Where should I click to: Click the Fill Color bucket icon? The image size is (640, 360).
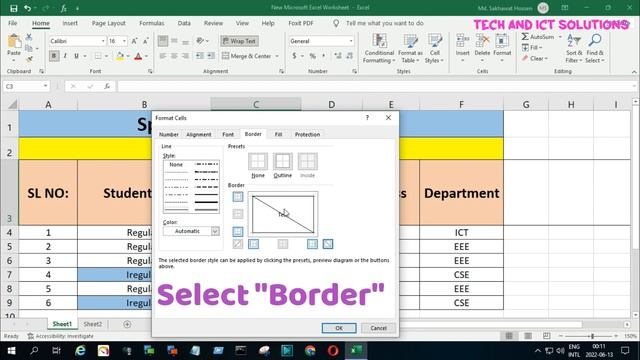tap(120, 56)
